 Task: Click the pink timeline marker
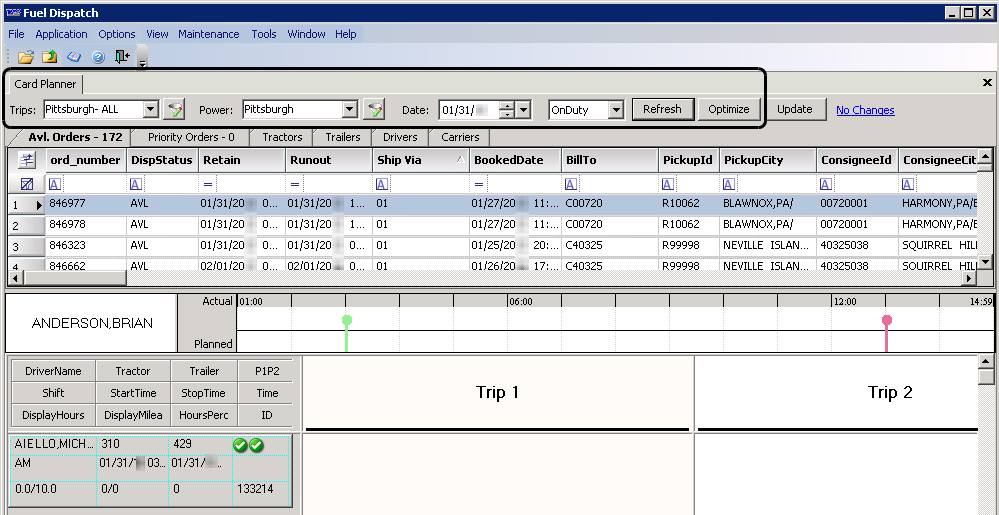[886, 321]
